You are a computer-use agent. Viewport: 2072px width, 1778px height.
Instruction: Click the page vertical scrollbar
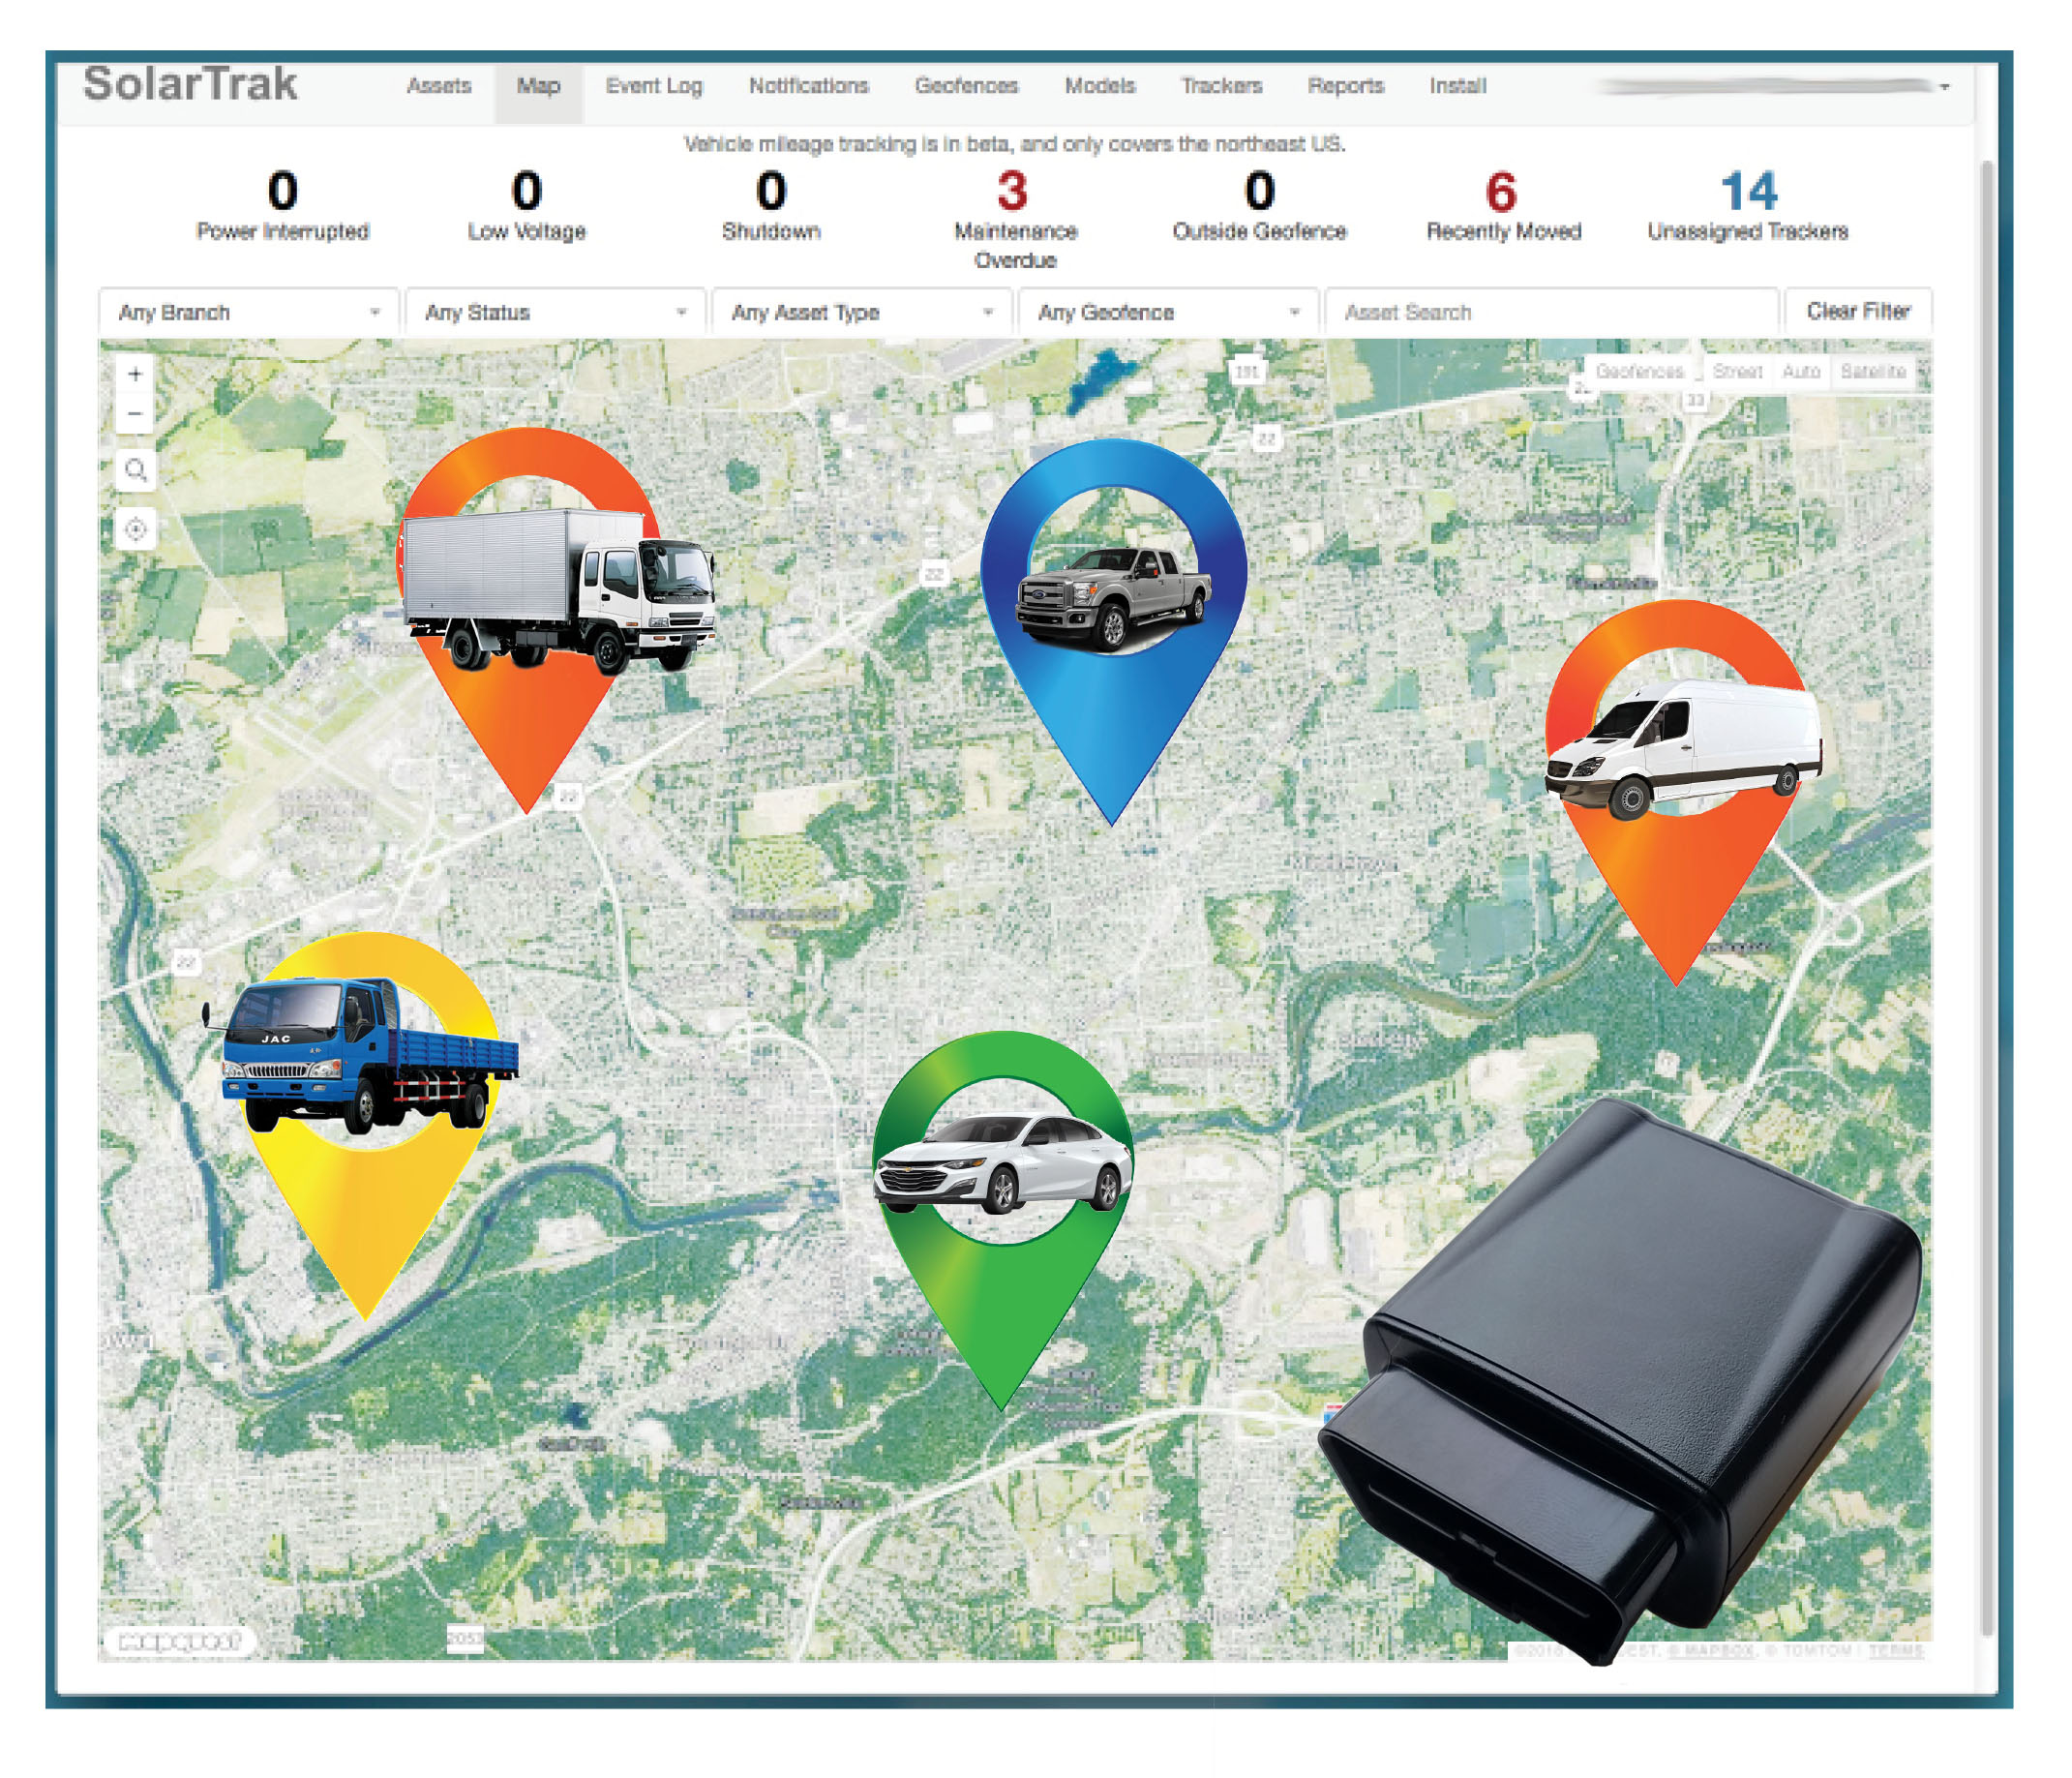point(1987,898)
